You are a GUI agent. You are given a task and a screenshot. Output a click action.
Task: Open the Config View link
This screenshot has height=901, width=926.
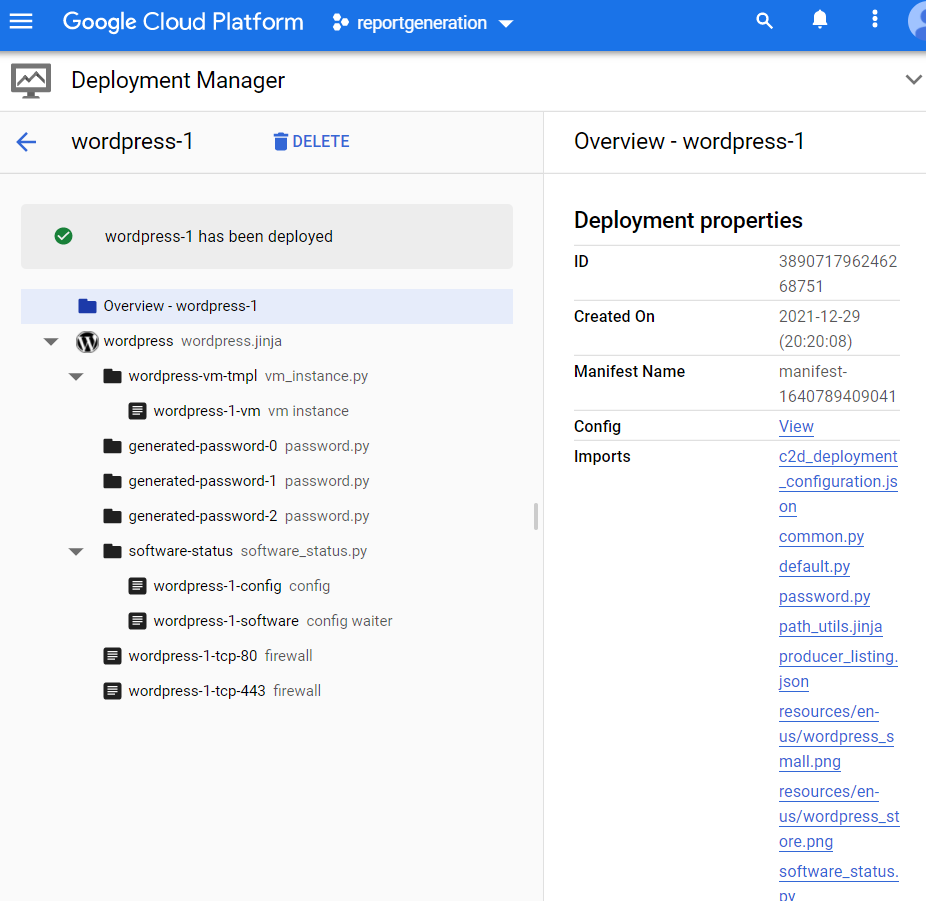[x=796, y=426]
